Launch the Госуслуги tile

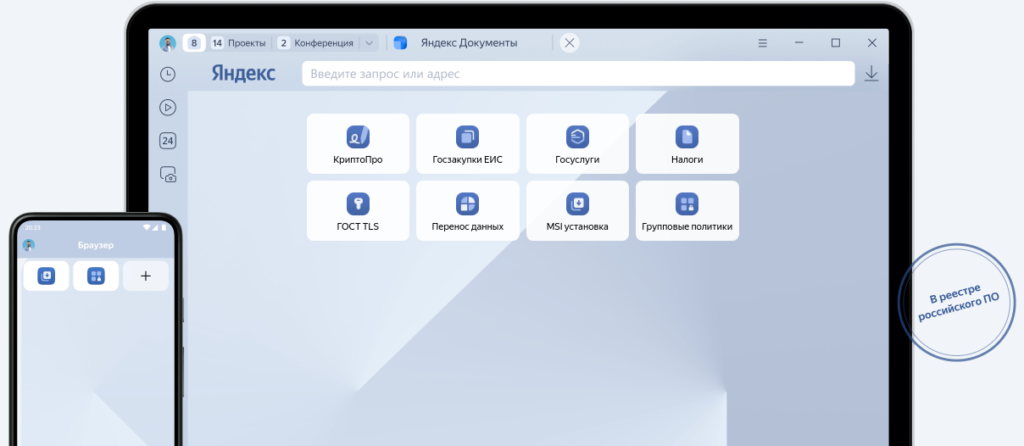click(577, 144)
